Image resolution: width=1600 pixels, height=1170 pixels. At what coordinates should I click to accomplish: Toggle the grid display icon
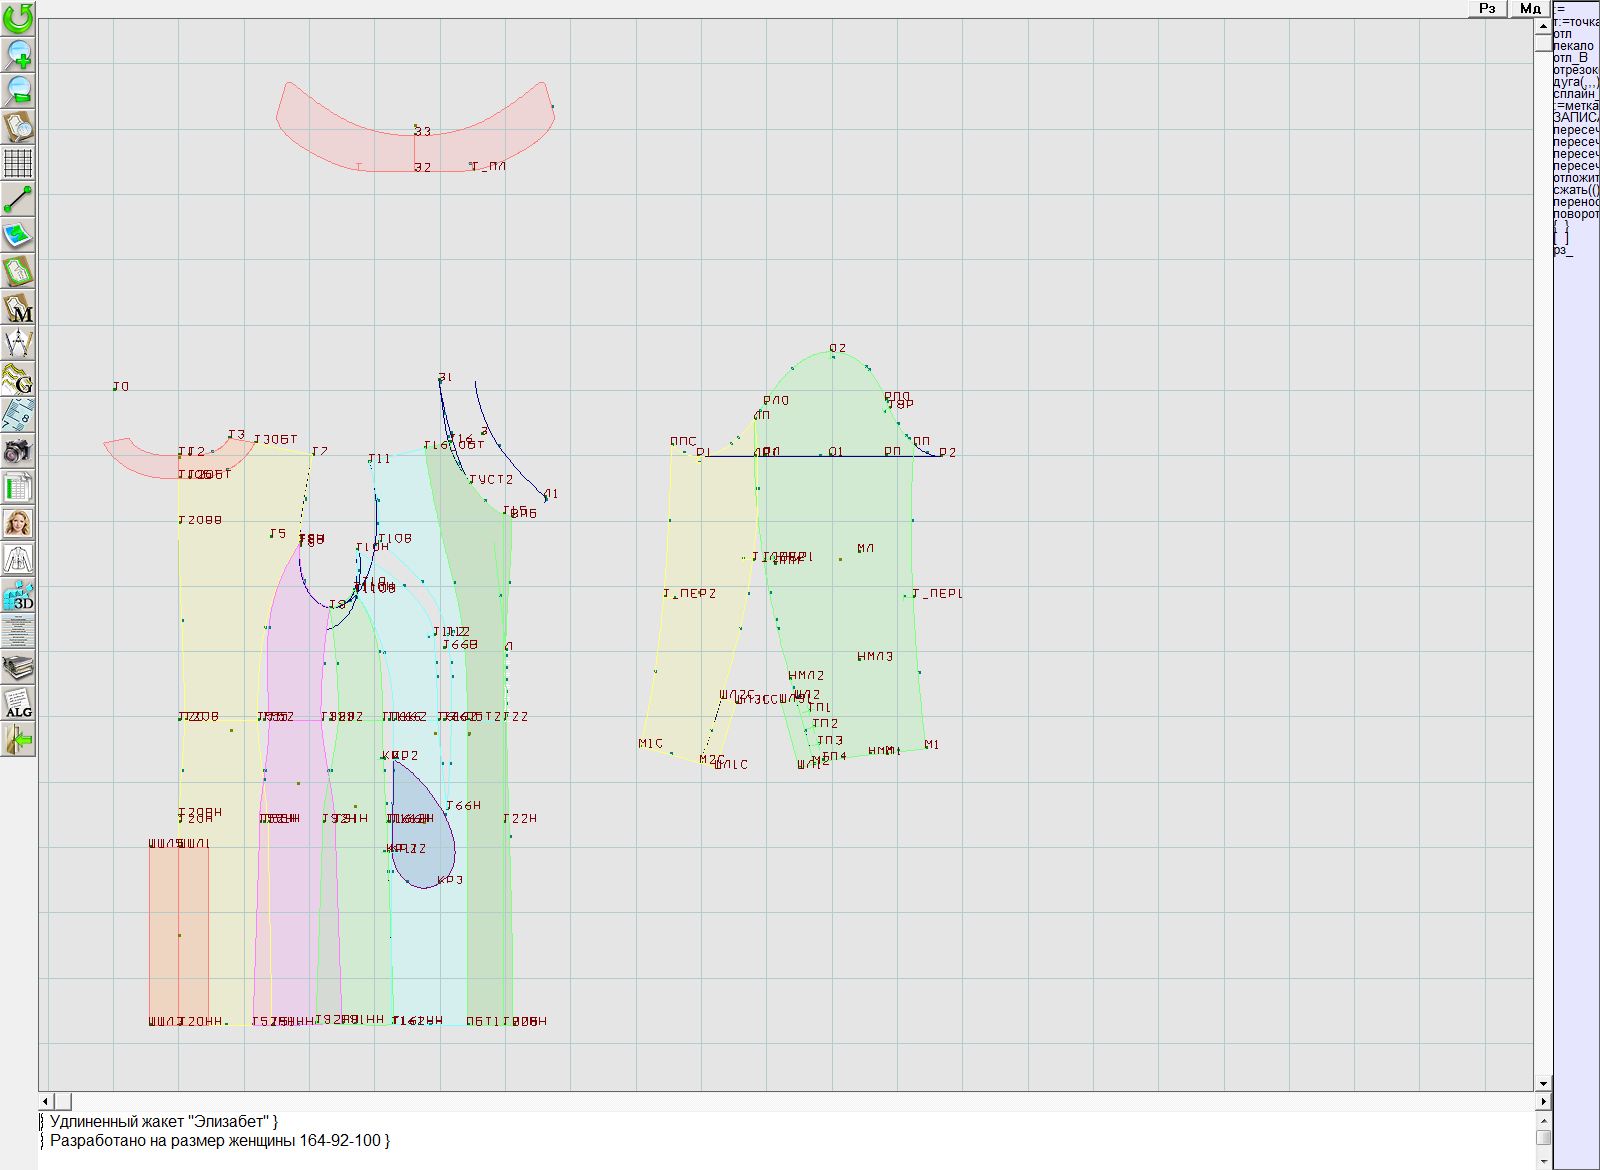18,163
